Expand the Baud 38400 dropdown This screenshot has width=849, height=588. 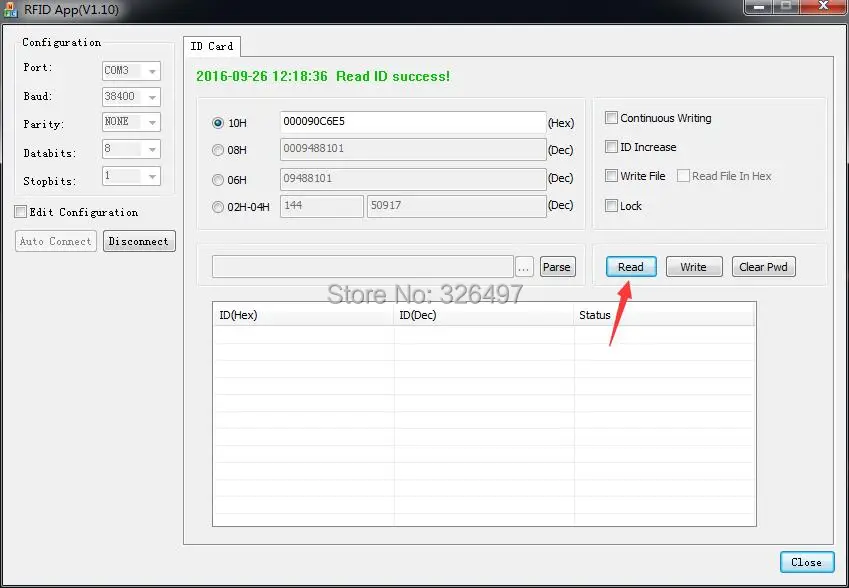point(131,97)
